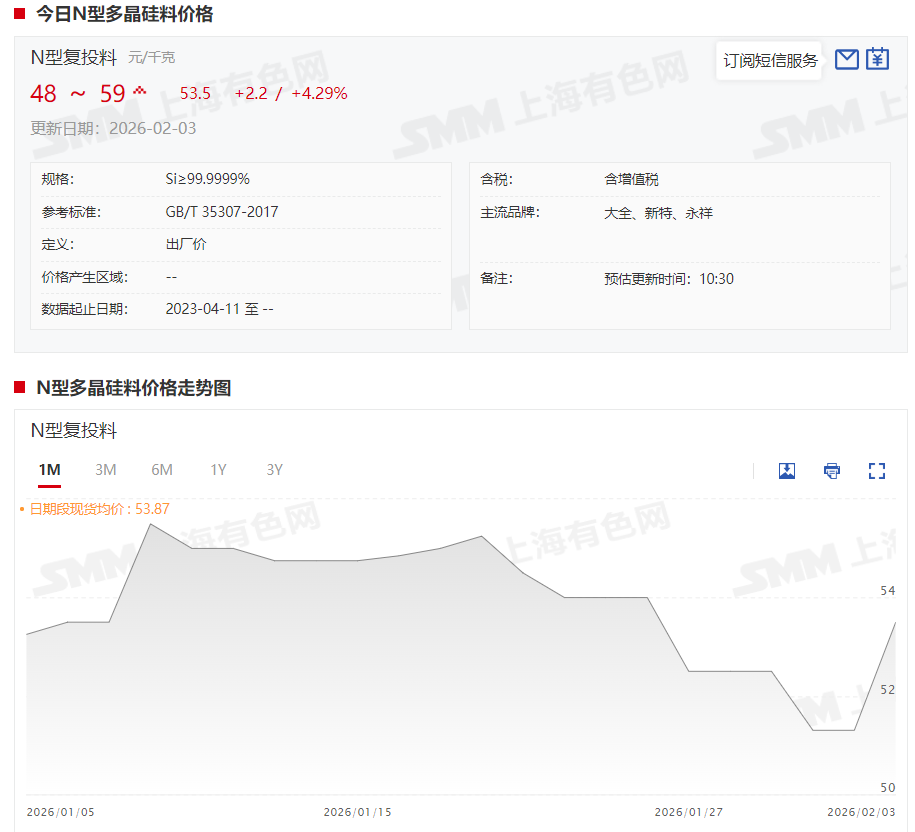The width and height of the screenshot is (915, 832).
Task: Click the envelope email subscription icon
Action: pyautogui.click(x=847, y=59)
